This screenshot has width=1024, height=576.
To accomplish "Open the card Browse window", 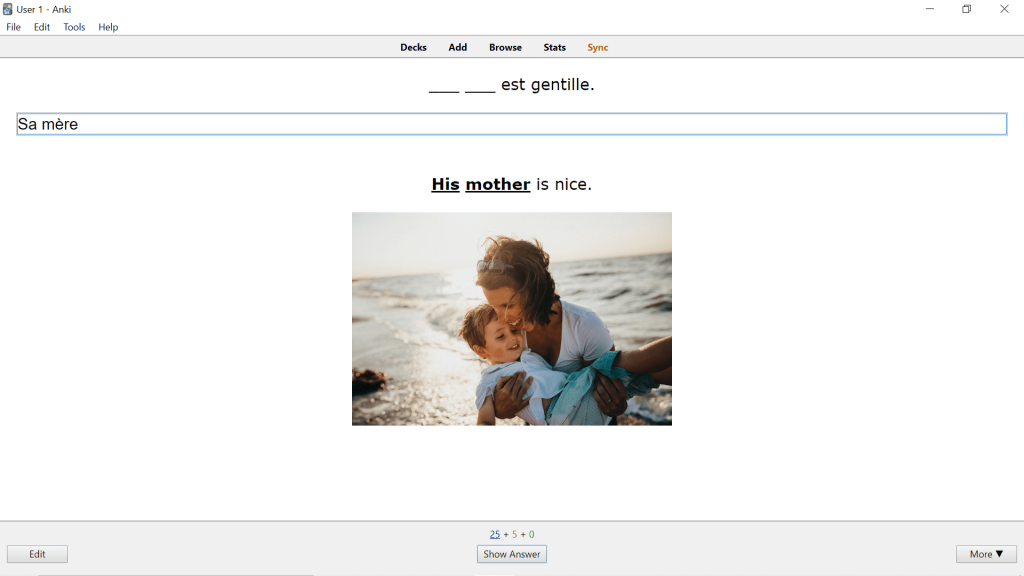I will pos(505,47).
